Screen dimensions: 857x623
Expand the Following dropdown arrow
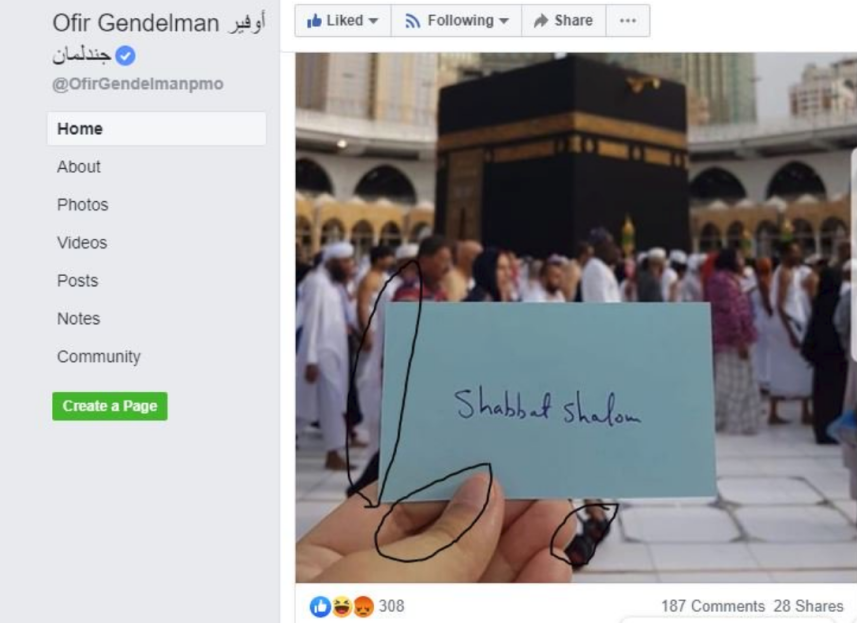pos(504,21)
